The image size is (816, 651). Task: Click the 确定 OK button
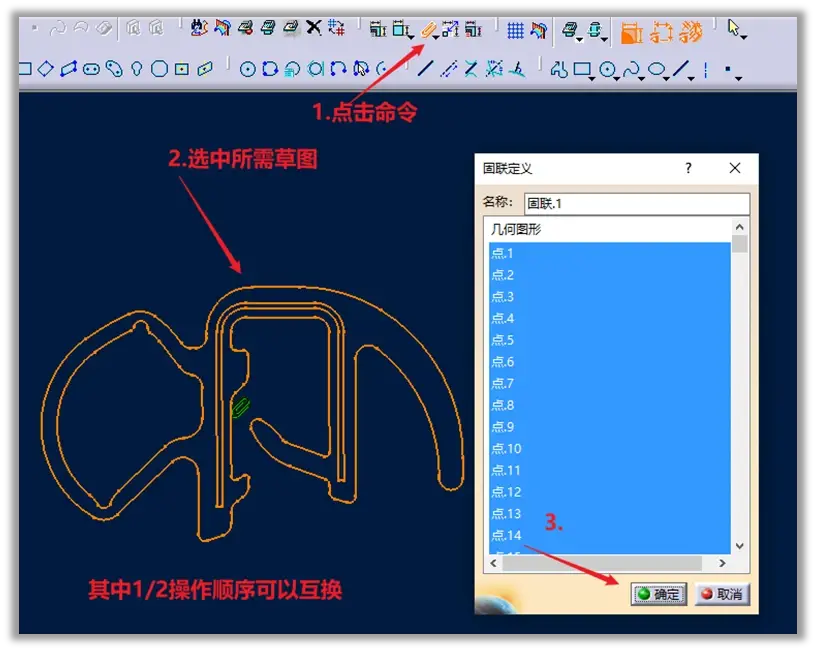pos(659,594)
